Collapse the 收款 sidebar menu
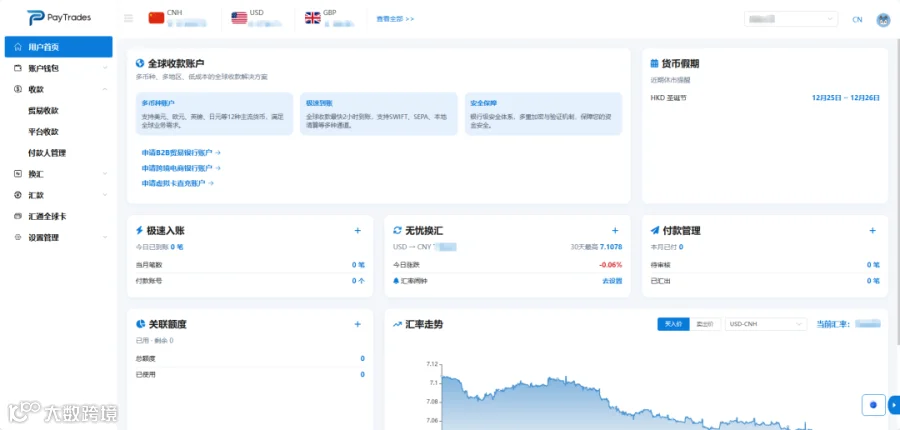Image resolution: width=900 pixels, height=430 pixels. pyautogui.click(x=59, y=90)
